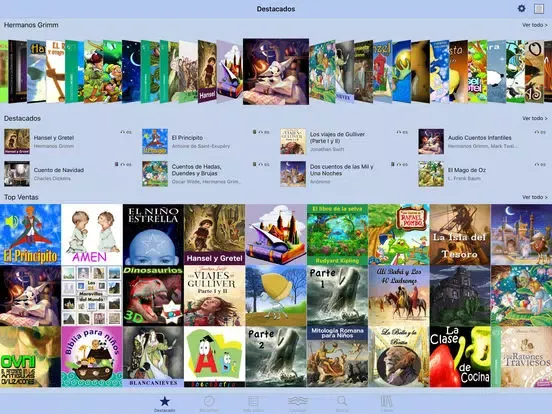Open the Blancanieves cover
This screenshot has width=552, height=414.
153,357
